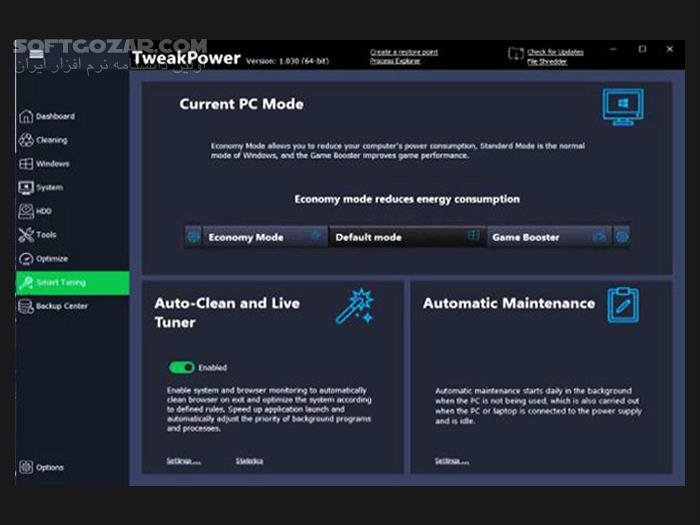Screen dimensions: 700x525
Task: Click the Current PC Mode monitor icon
Action: pos(623,107)
